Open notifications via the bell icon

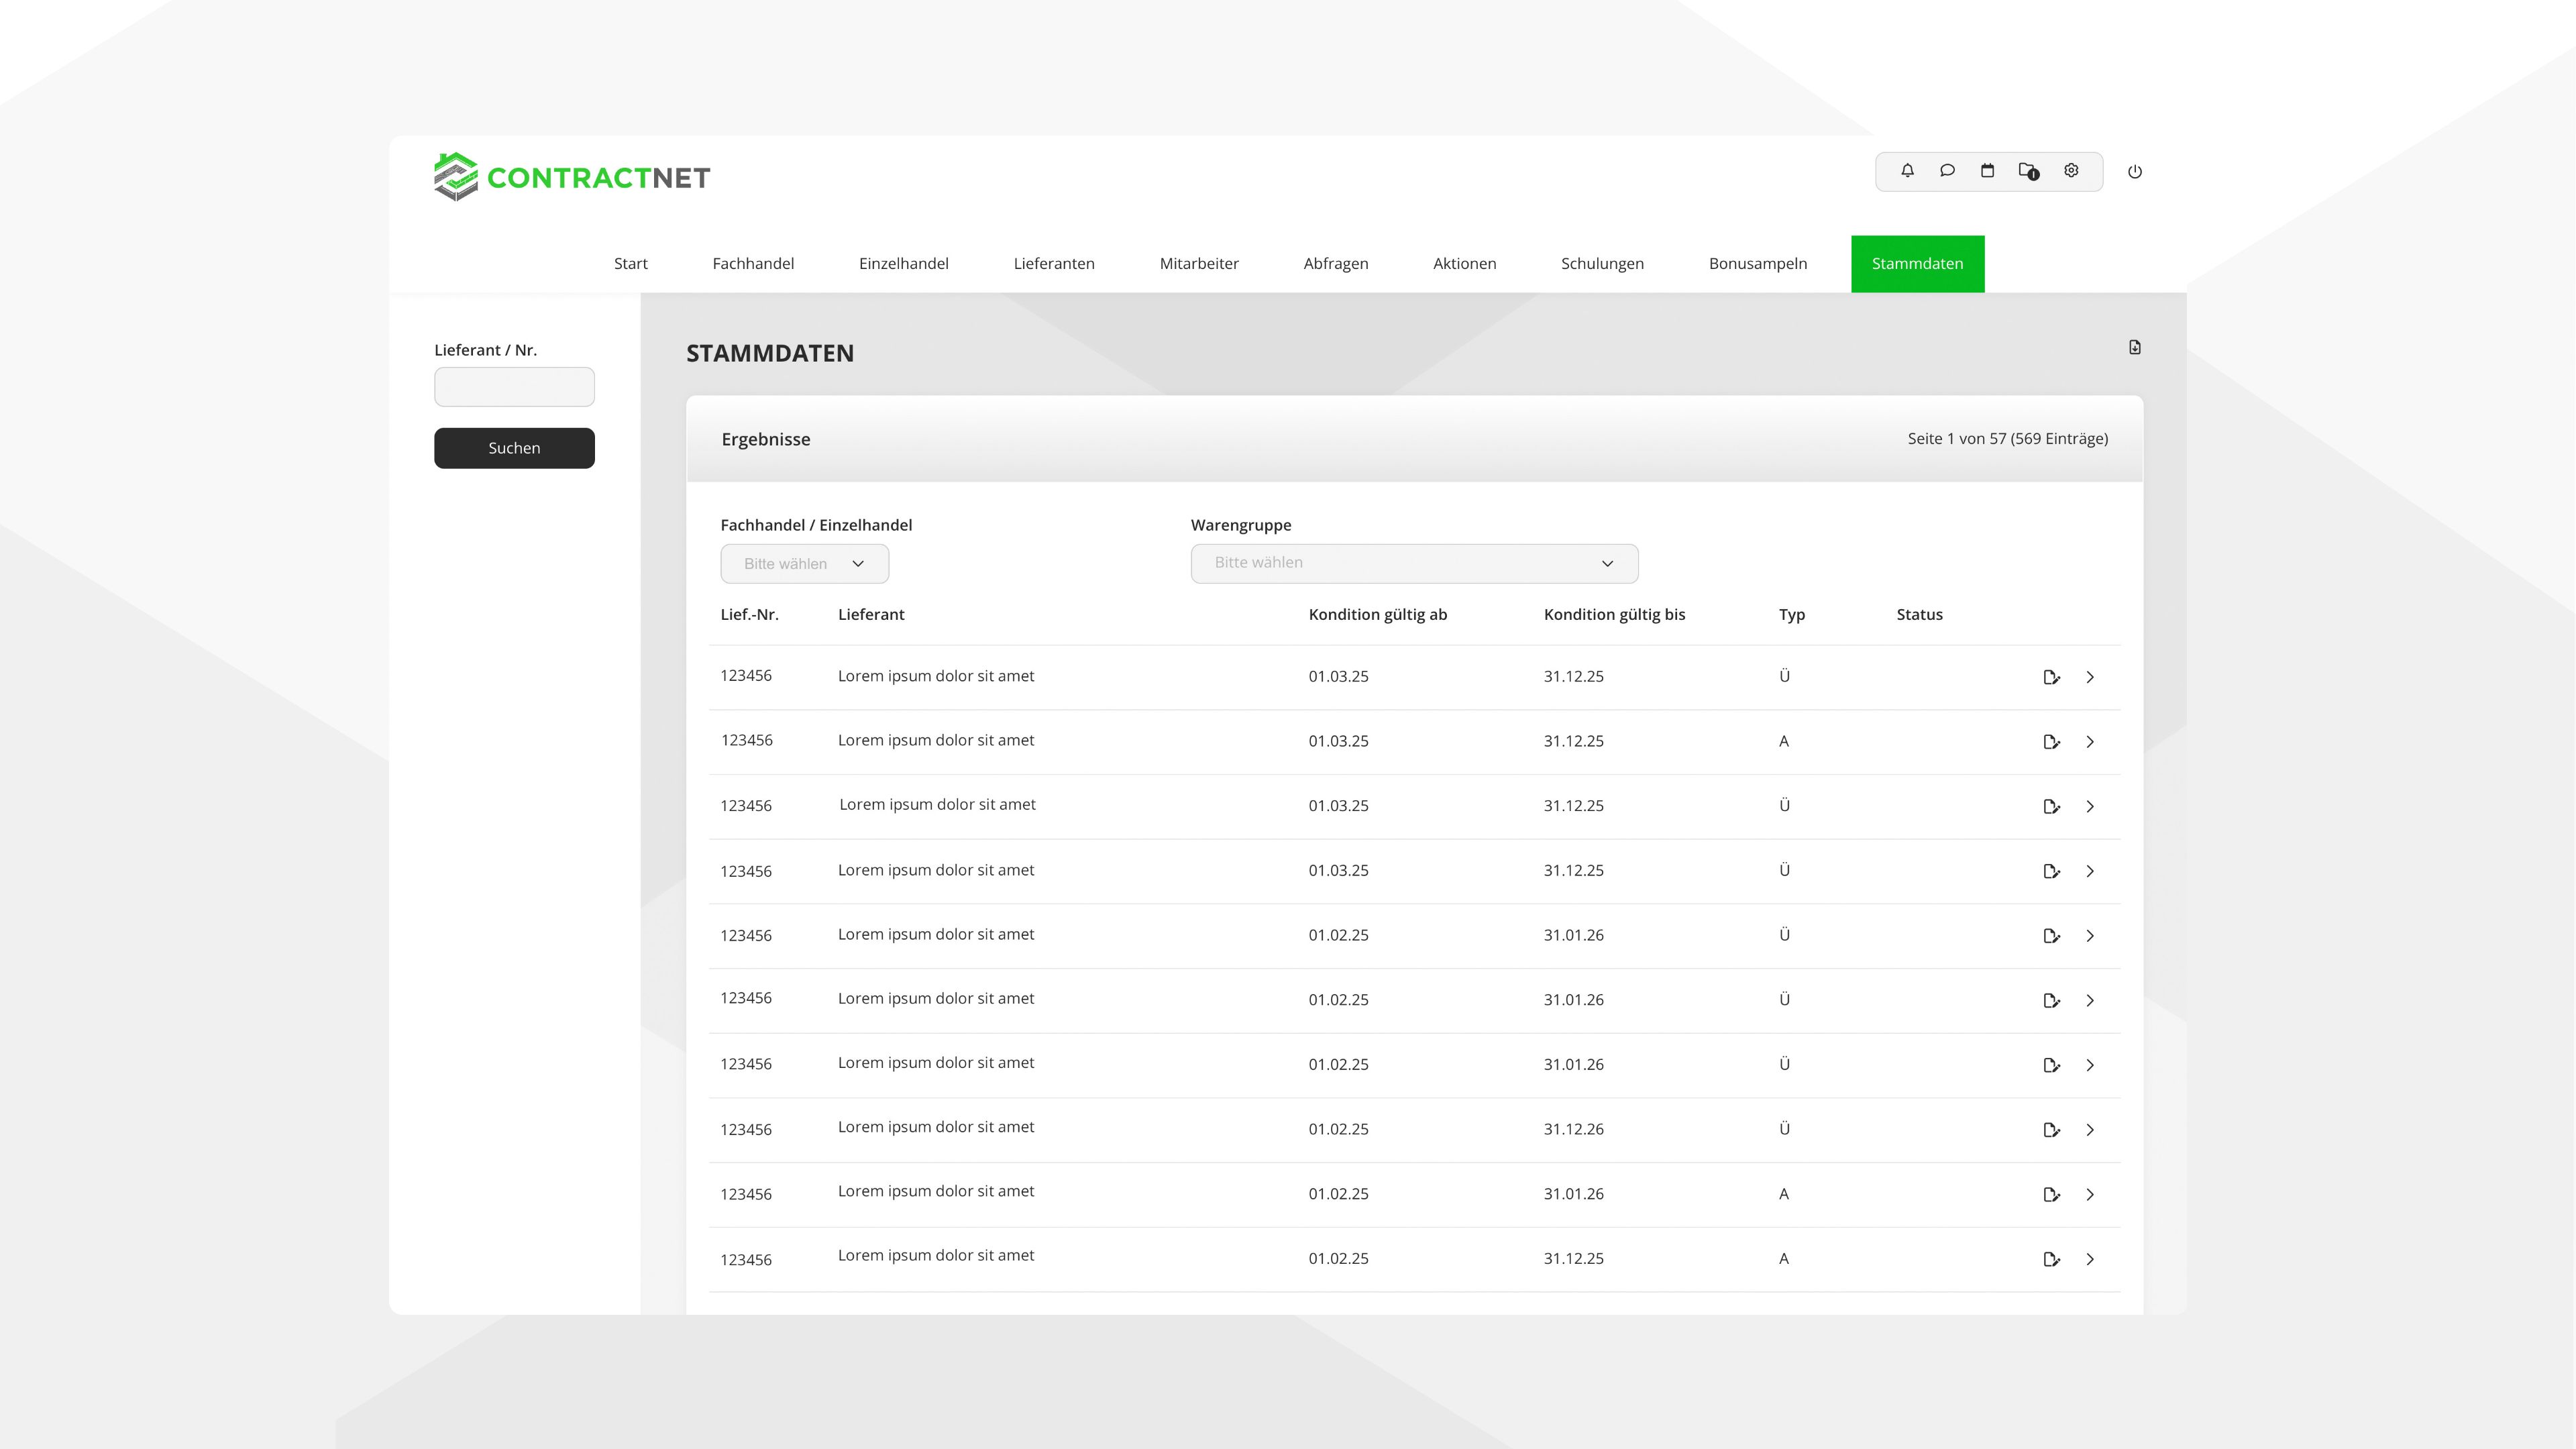click(1907, 170)
